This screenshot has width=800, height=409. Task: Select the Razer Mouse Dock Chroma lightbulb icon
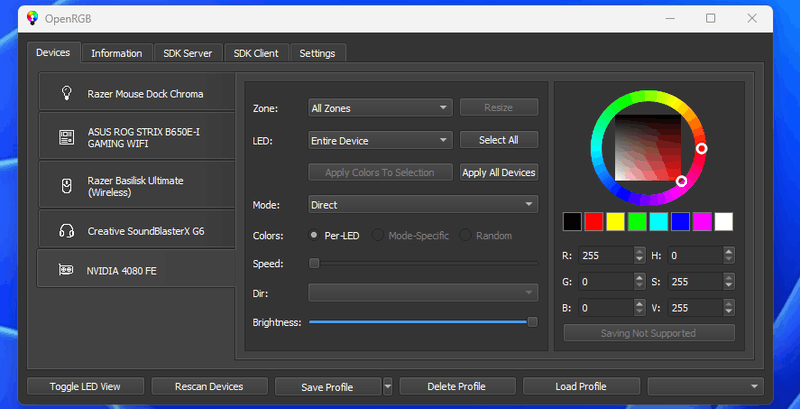coord(67,93)
